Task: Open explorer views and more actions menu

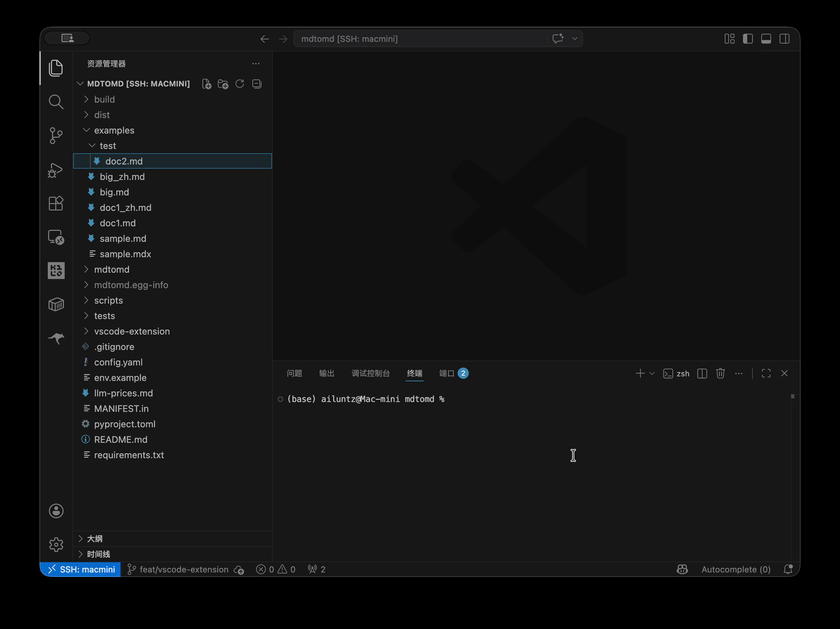Action: click(256, 64)
